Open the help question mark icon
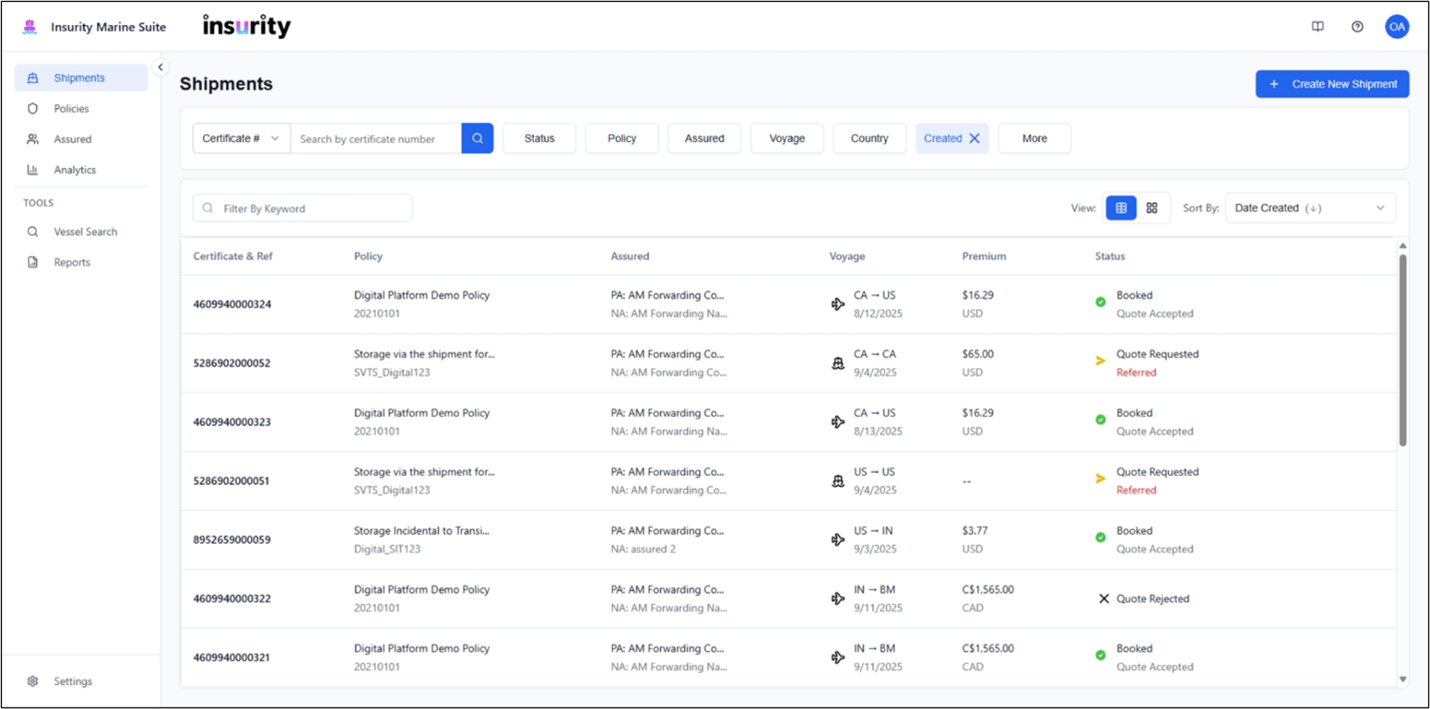This screenshot has height=709, width=1430. (1357, 27)
